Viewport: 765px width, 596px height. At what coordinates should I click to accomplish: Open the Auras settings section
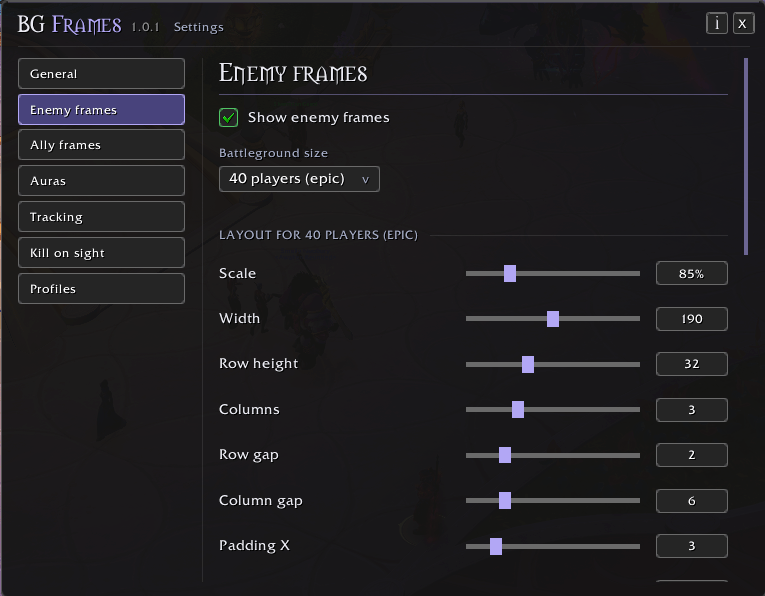click(101, 180)
